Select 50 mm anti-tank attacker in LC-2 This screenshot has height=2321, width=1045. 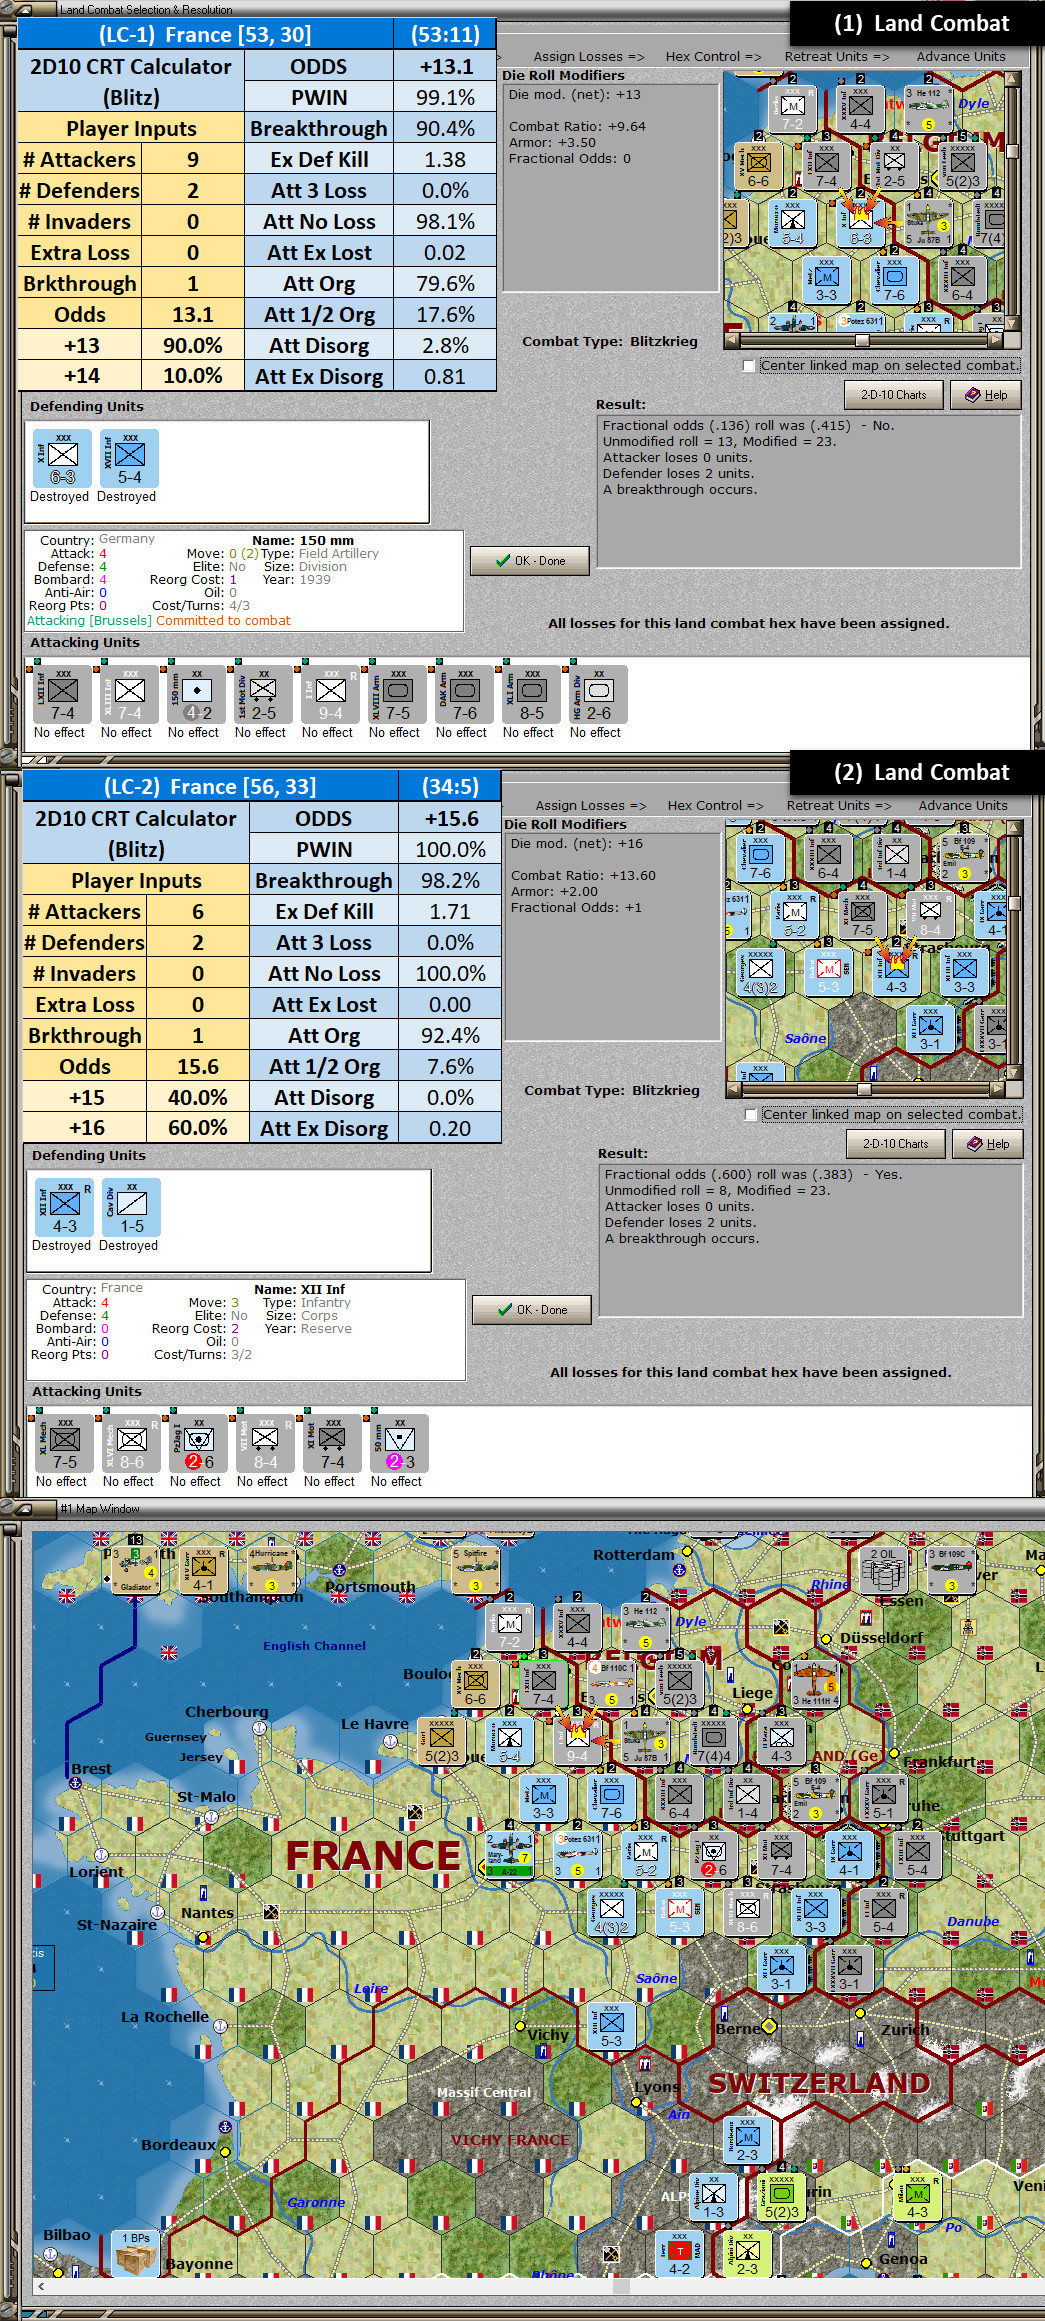click(x=399, y=1442)
